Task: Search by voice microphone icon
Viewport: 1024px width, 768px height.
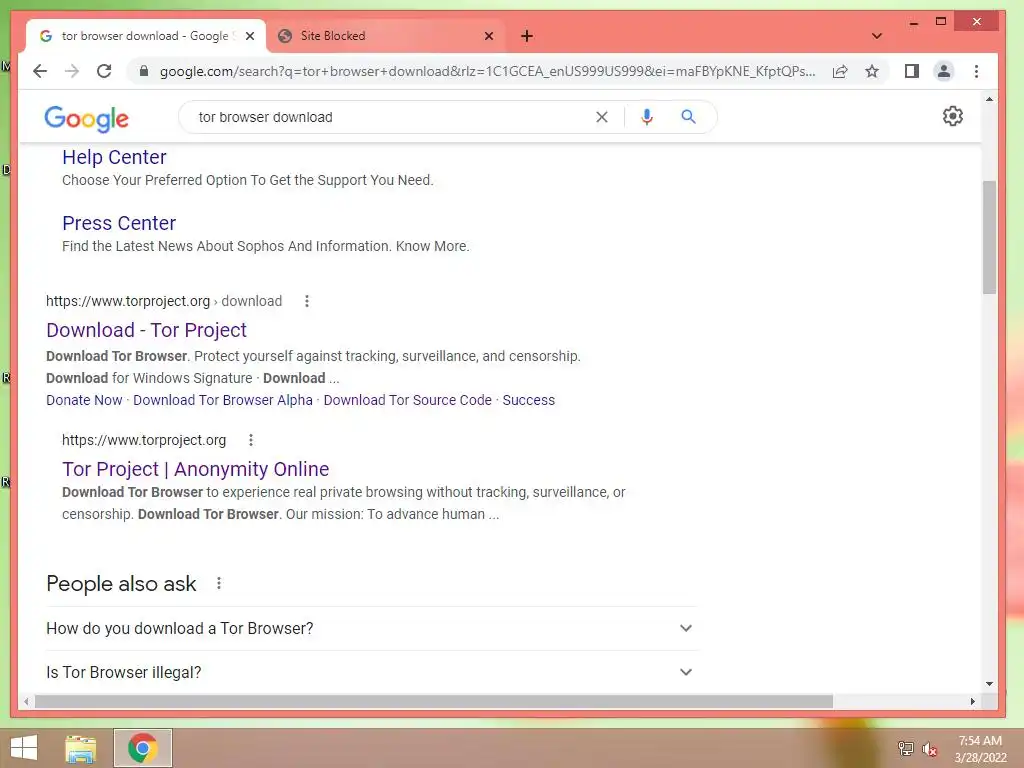Action: (647, 117)
